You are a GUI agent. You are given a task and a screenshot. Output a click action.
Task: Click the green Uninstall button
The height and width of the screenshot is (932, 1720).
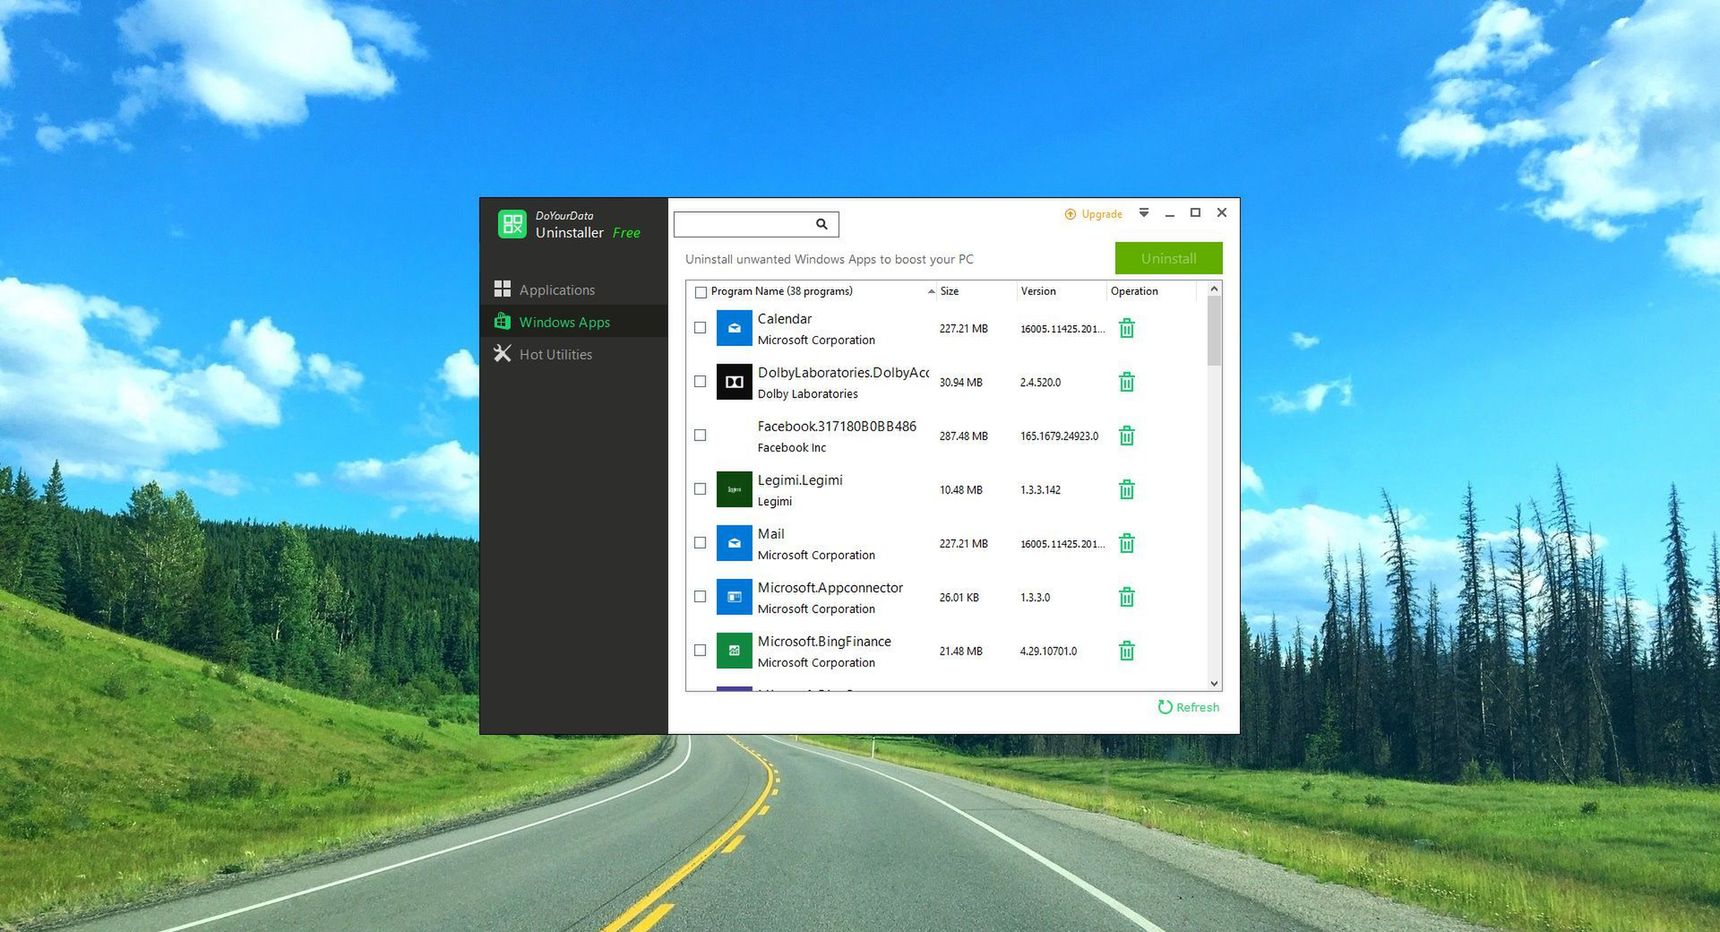click(x=1168, y=258)
